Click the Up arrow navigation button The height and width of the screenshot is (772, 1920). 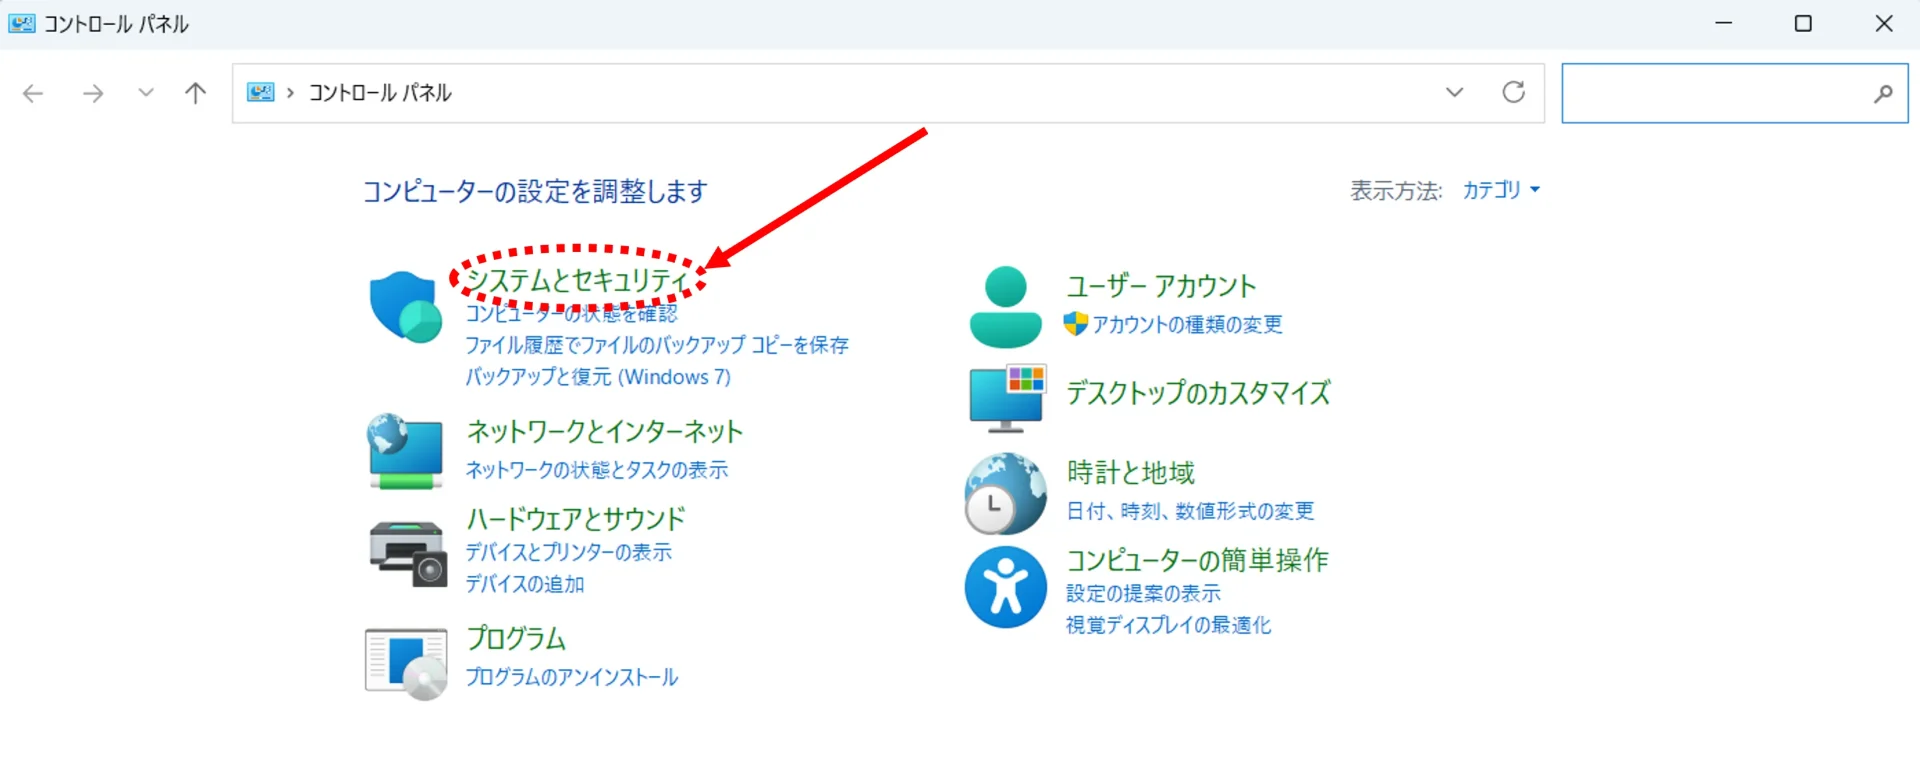tap(196, 93)
